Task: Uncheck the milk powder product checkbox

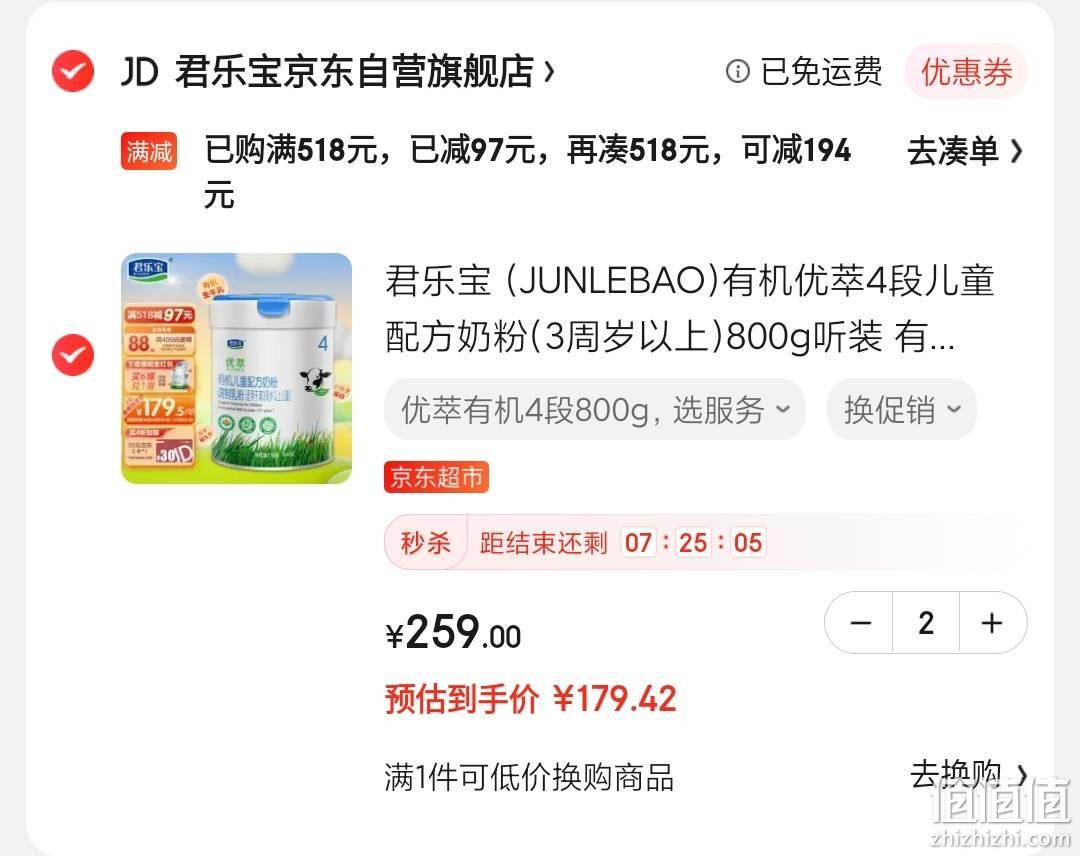Action: 73,355
